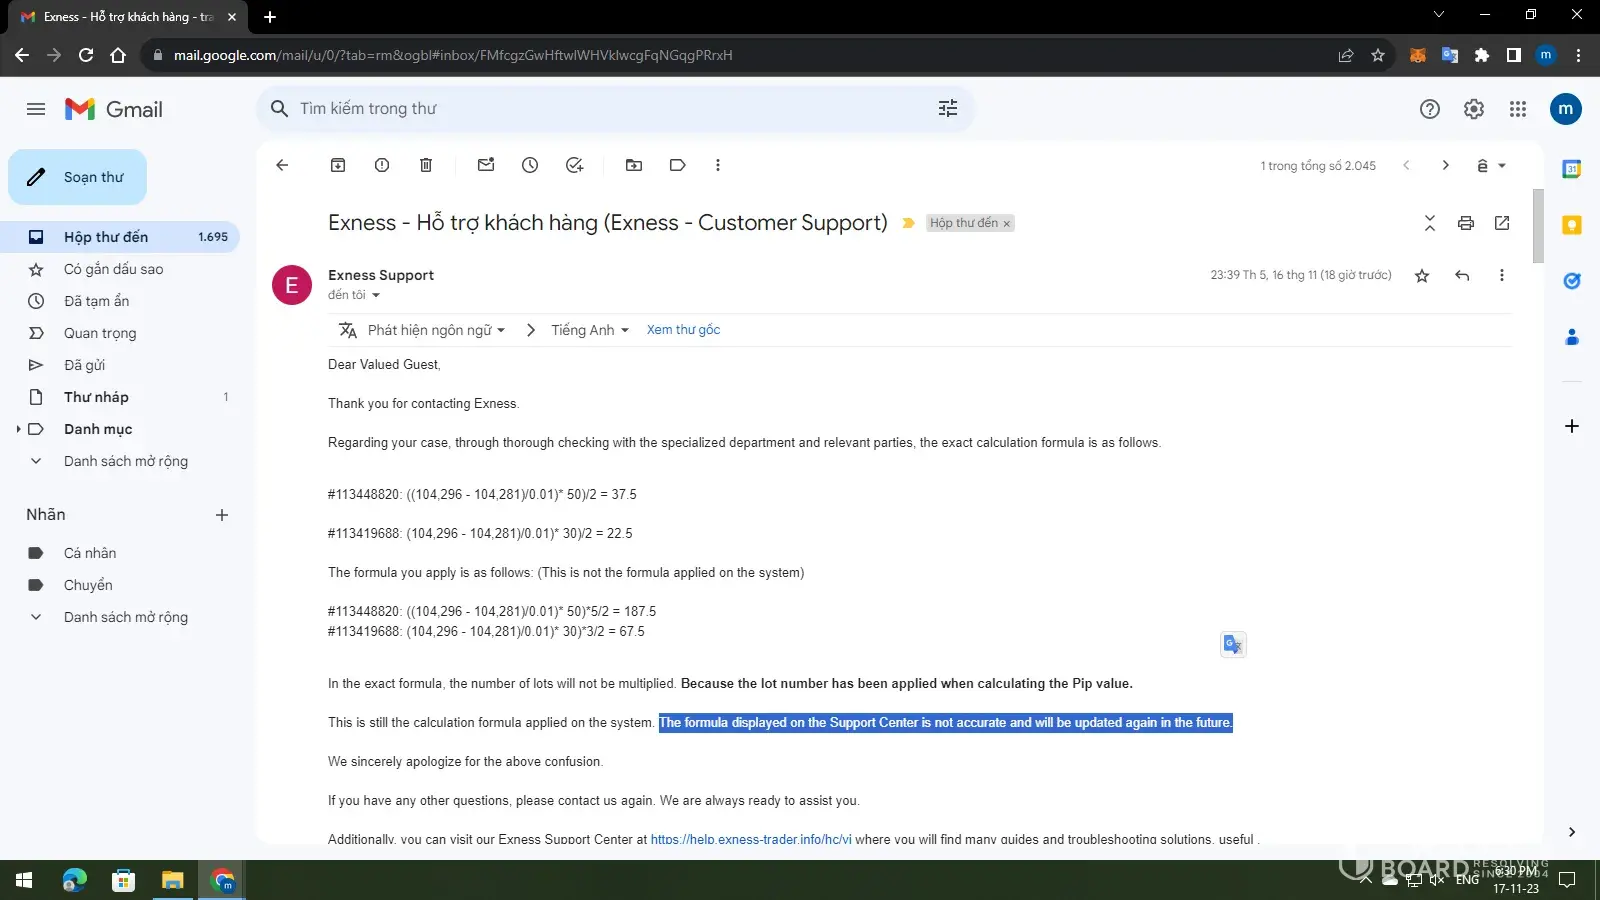Open more options for Exness Support message

[1501, 275]
